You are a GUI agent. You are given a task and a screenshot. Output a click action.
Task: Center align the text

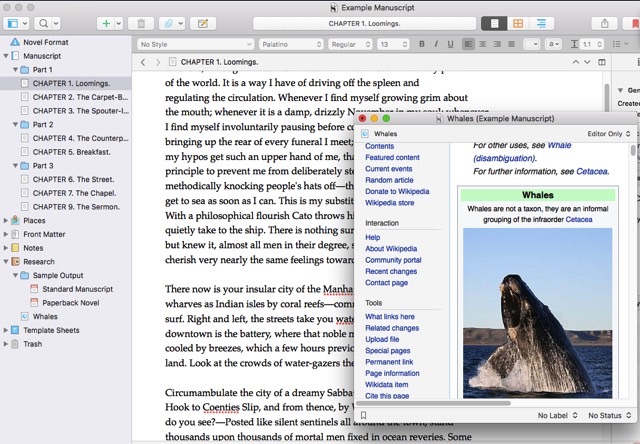(482, 44)
